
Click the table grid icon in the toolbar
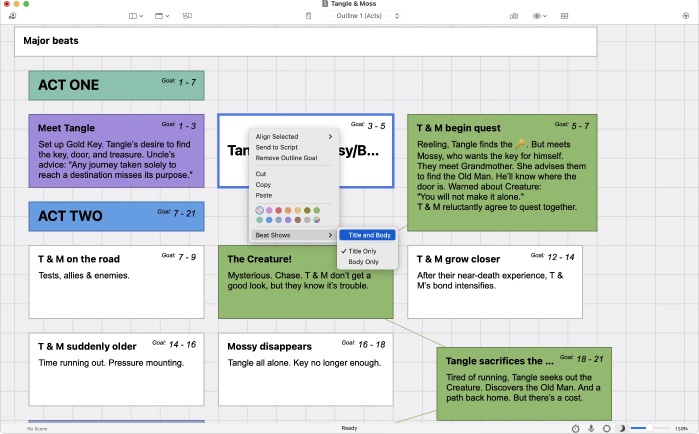[x=565, y=16]
